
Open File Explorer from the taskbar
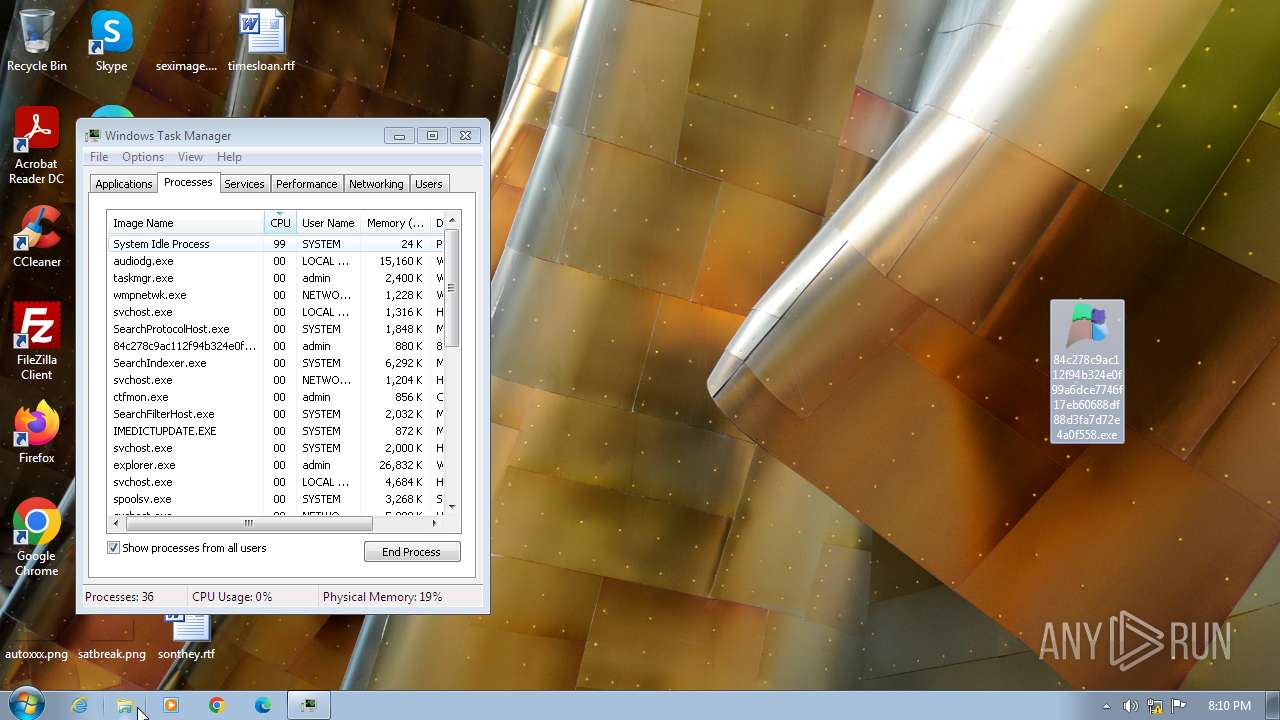(x=125, y=705)
